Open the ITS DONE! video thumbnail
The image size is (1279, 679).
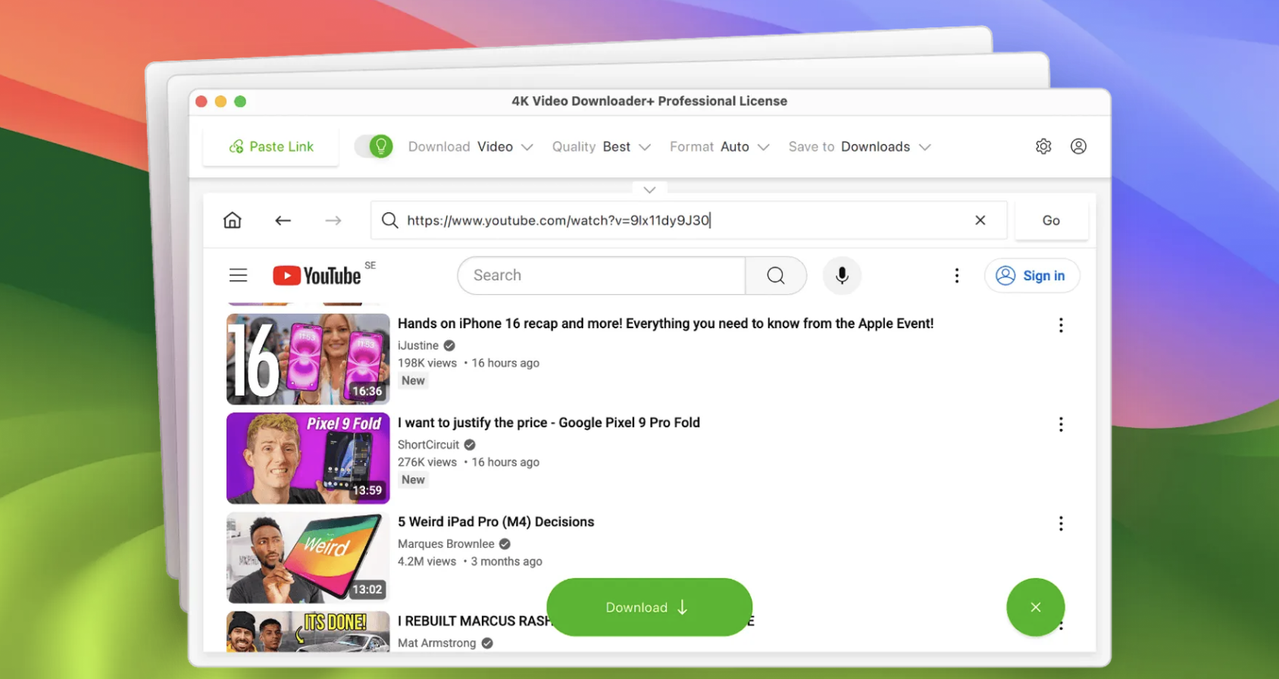[x=308, y=632]
